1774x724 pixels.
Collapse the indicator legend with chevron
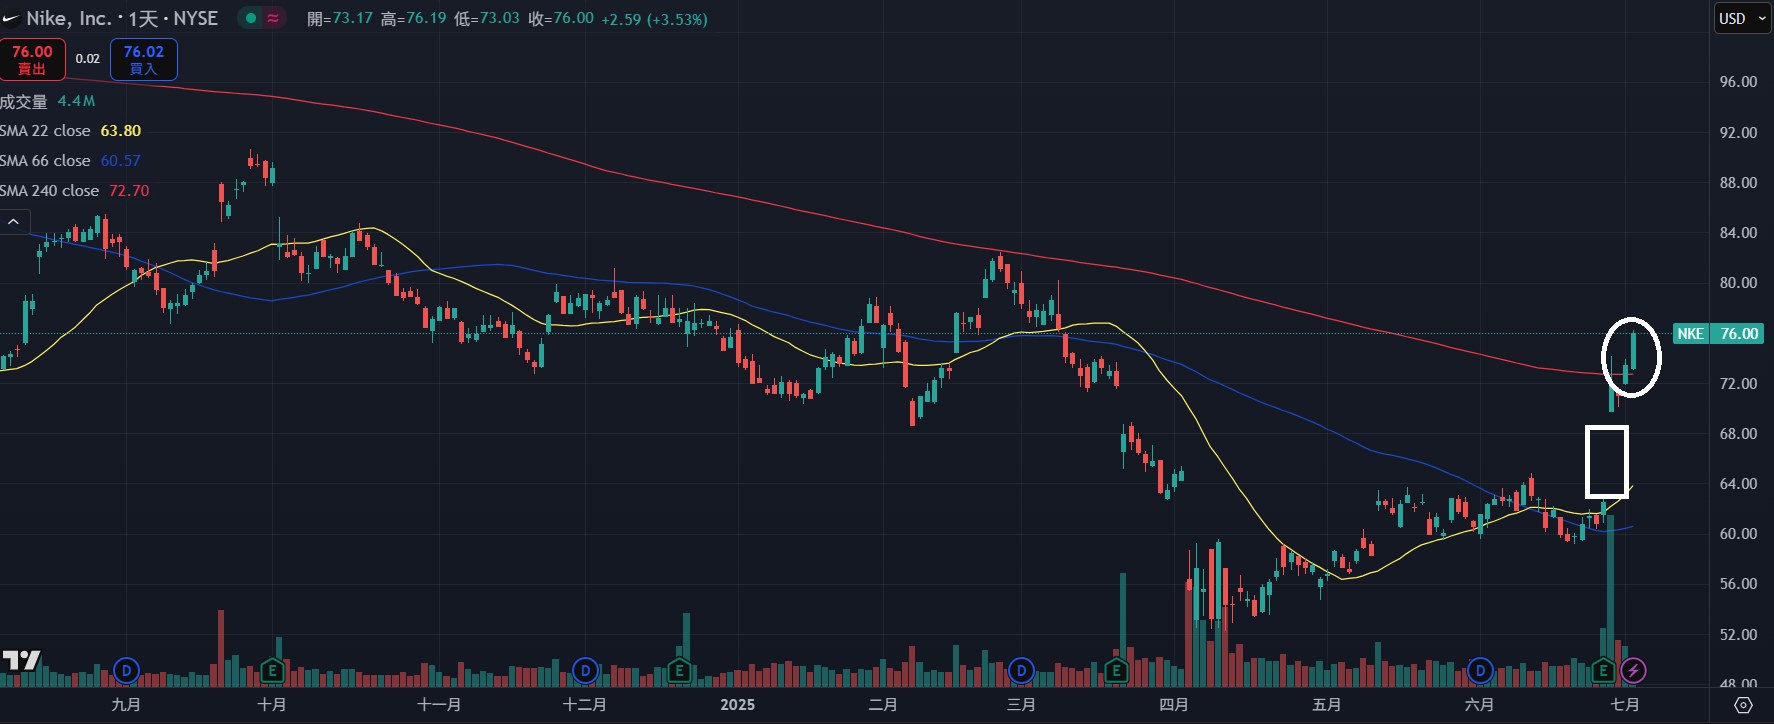pos(14,221)
